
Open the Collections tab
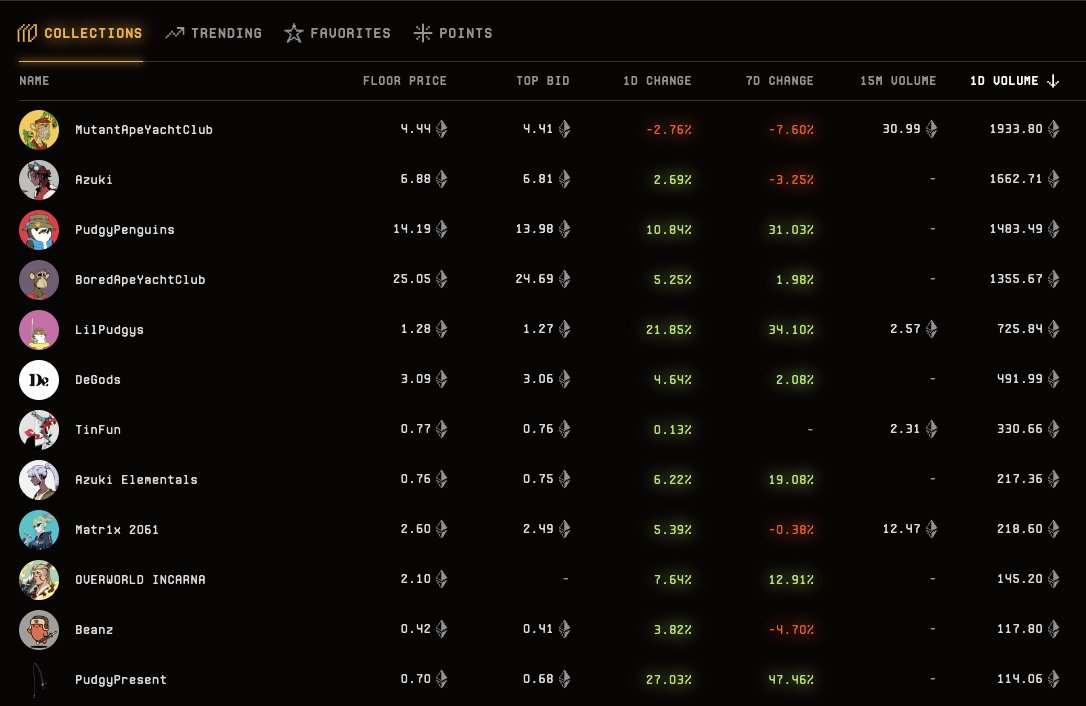point(80,33)
